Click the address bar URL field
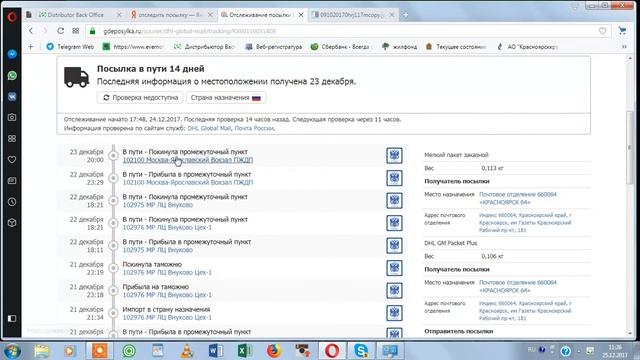The image size is (640, 360). [x=347, y=31]
